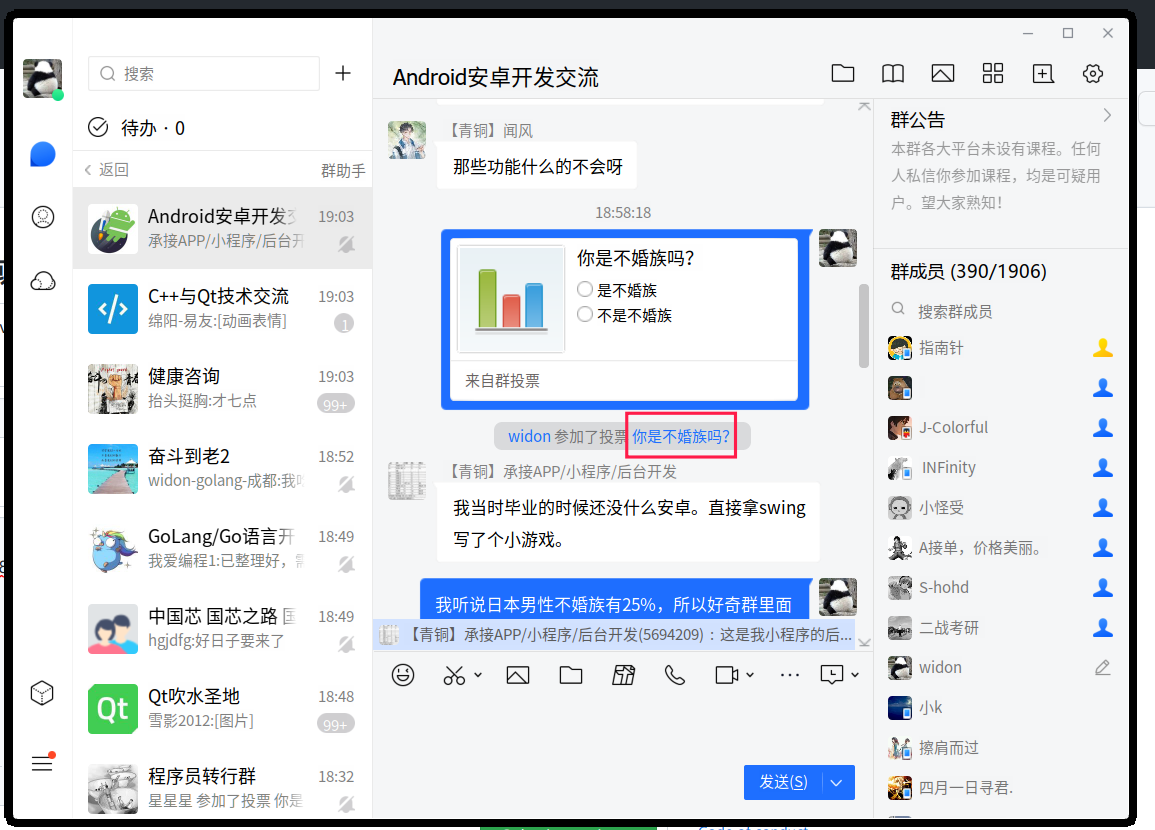Click the invite members plus-box icon
Viewport: 1155px width, 830px height.
tap(1043, 74)
